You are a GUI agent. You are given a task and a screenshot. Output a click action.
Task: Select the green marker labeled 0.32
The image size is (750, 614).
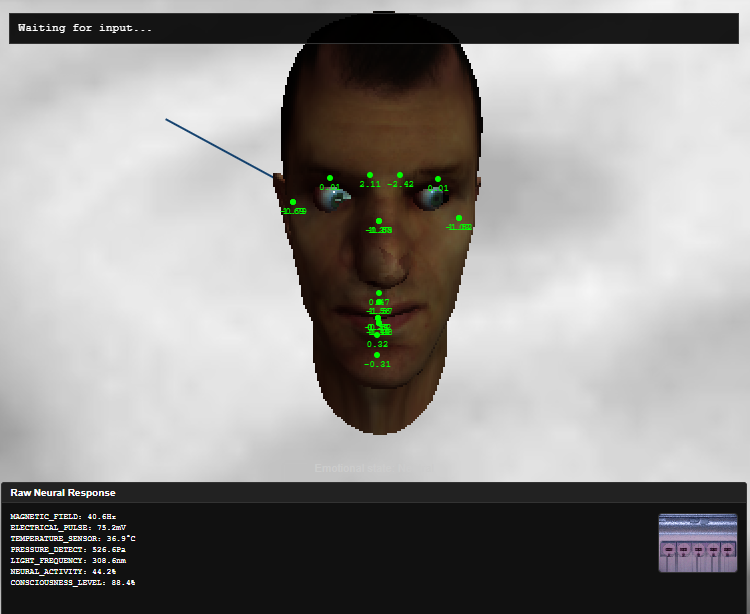point(377,335)
